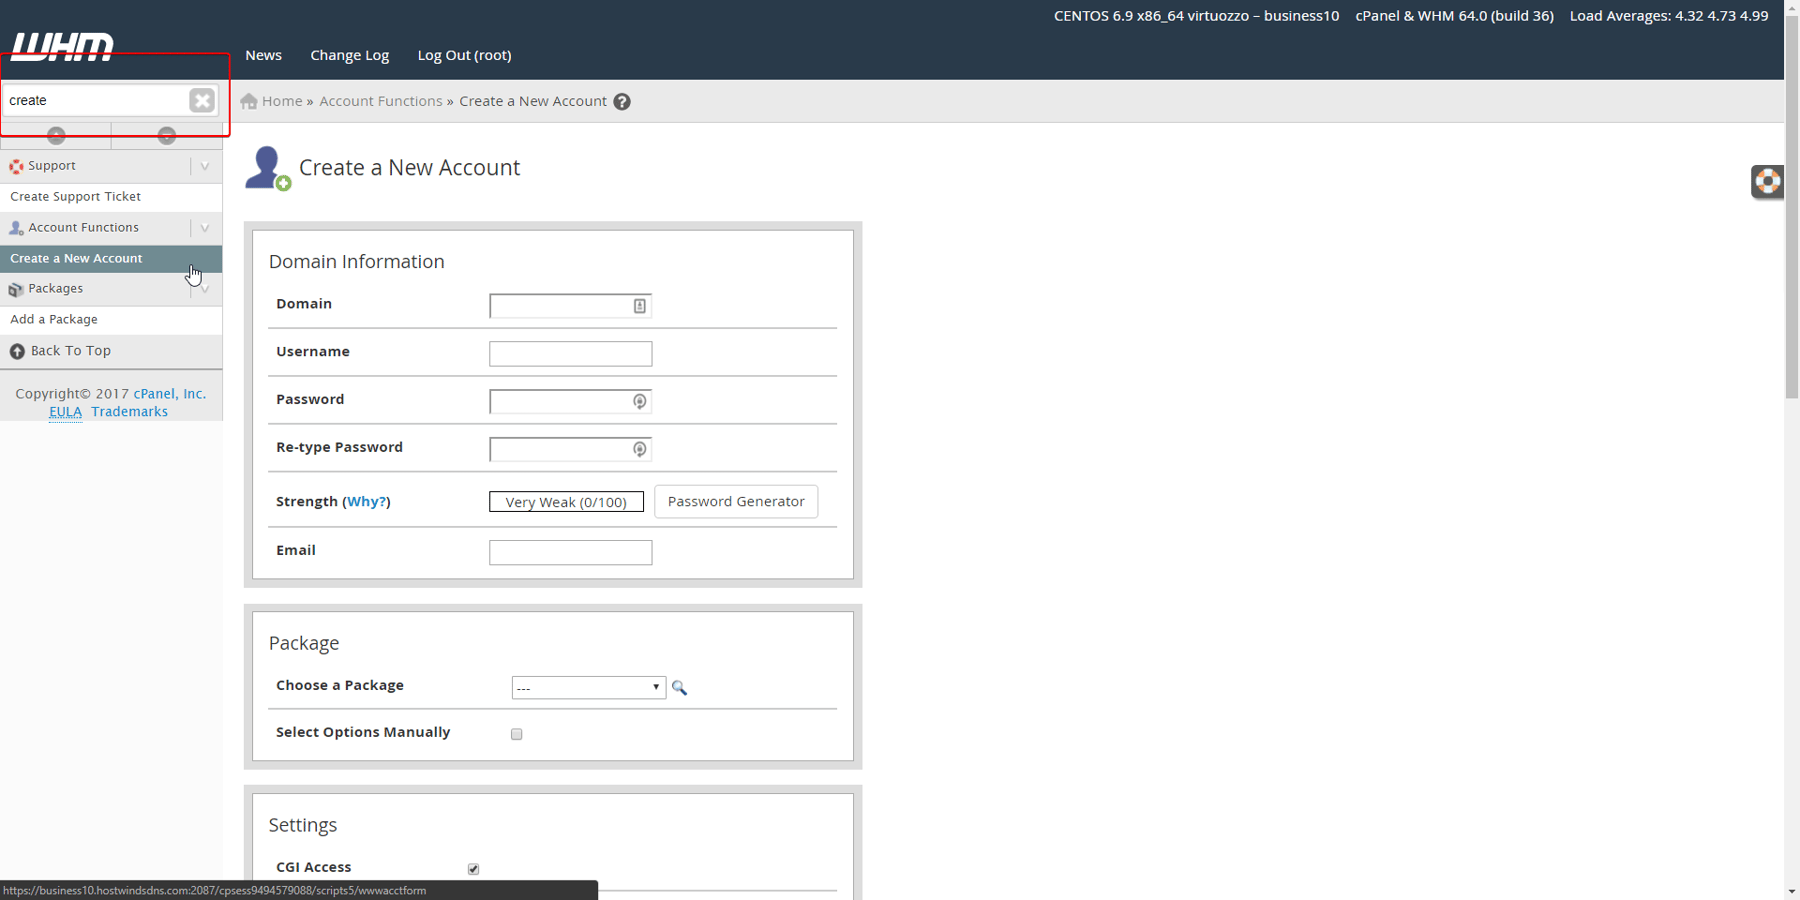Viewport: 1800px width, 900px height.
Task: Open help via the question mark breadcrumb icon
Action: click(622, 101)
